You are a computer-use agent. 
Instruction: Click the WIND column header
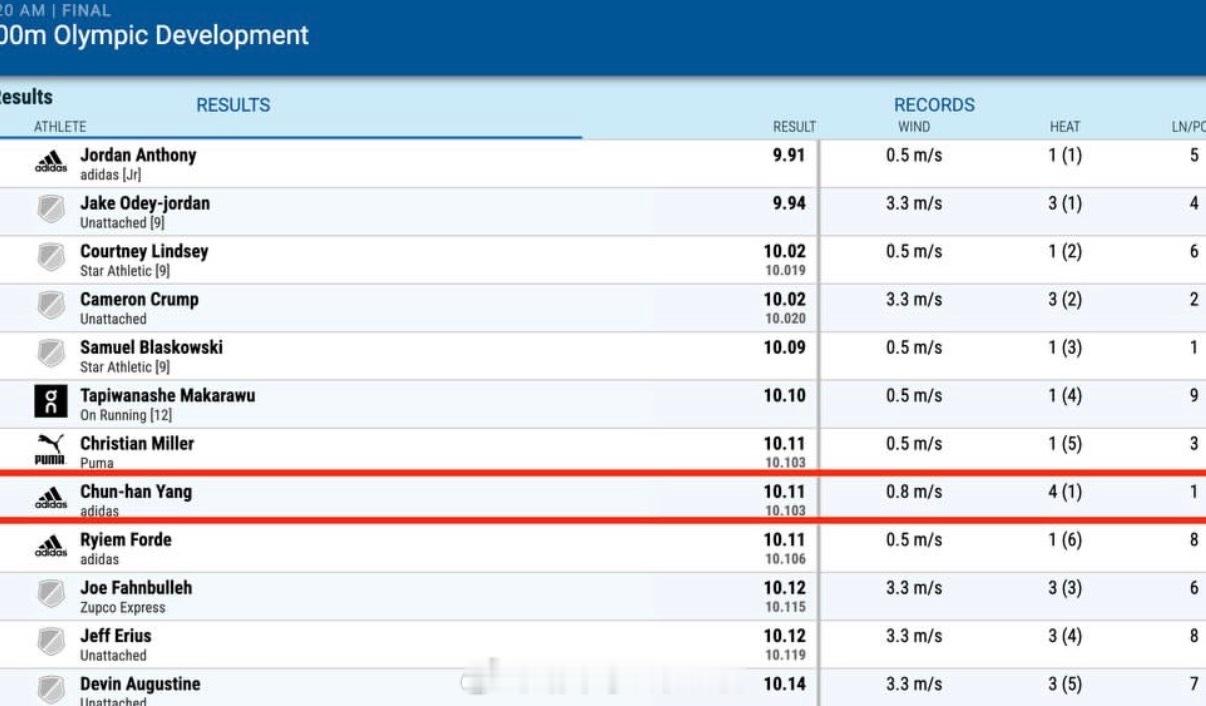click(x=914, y=127)
